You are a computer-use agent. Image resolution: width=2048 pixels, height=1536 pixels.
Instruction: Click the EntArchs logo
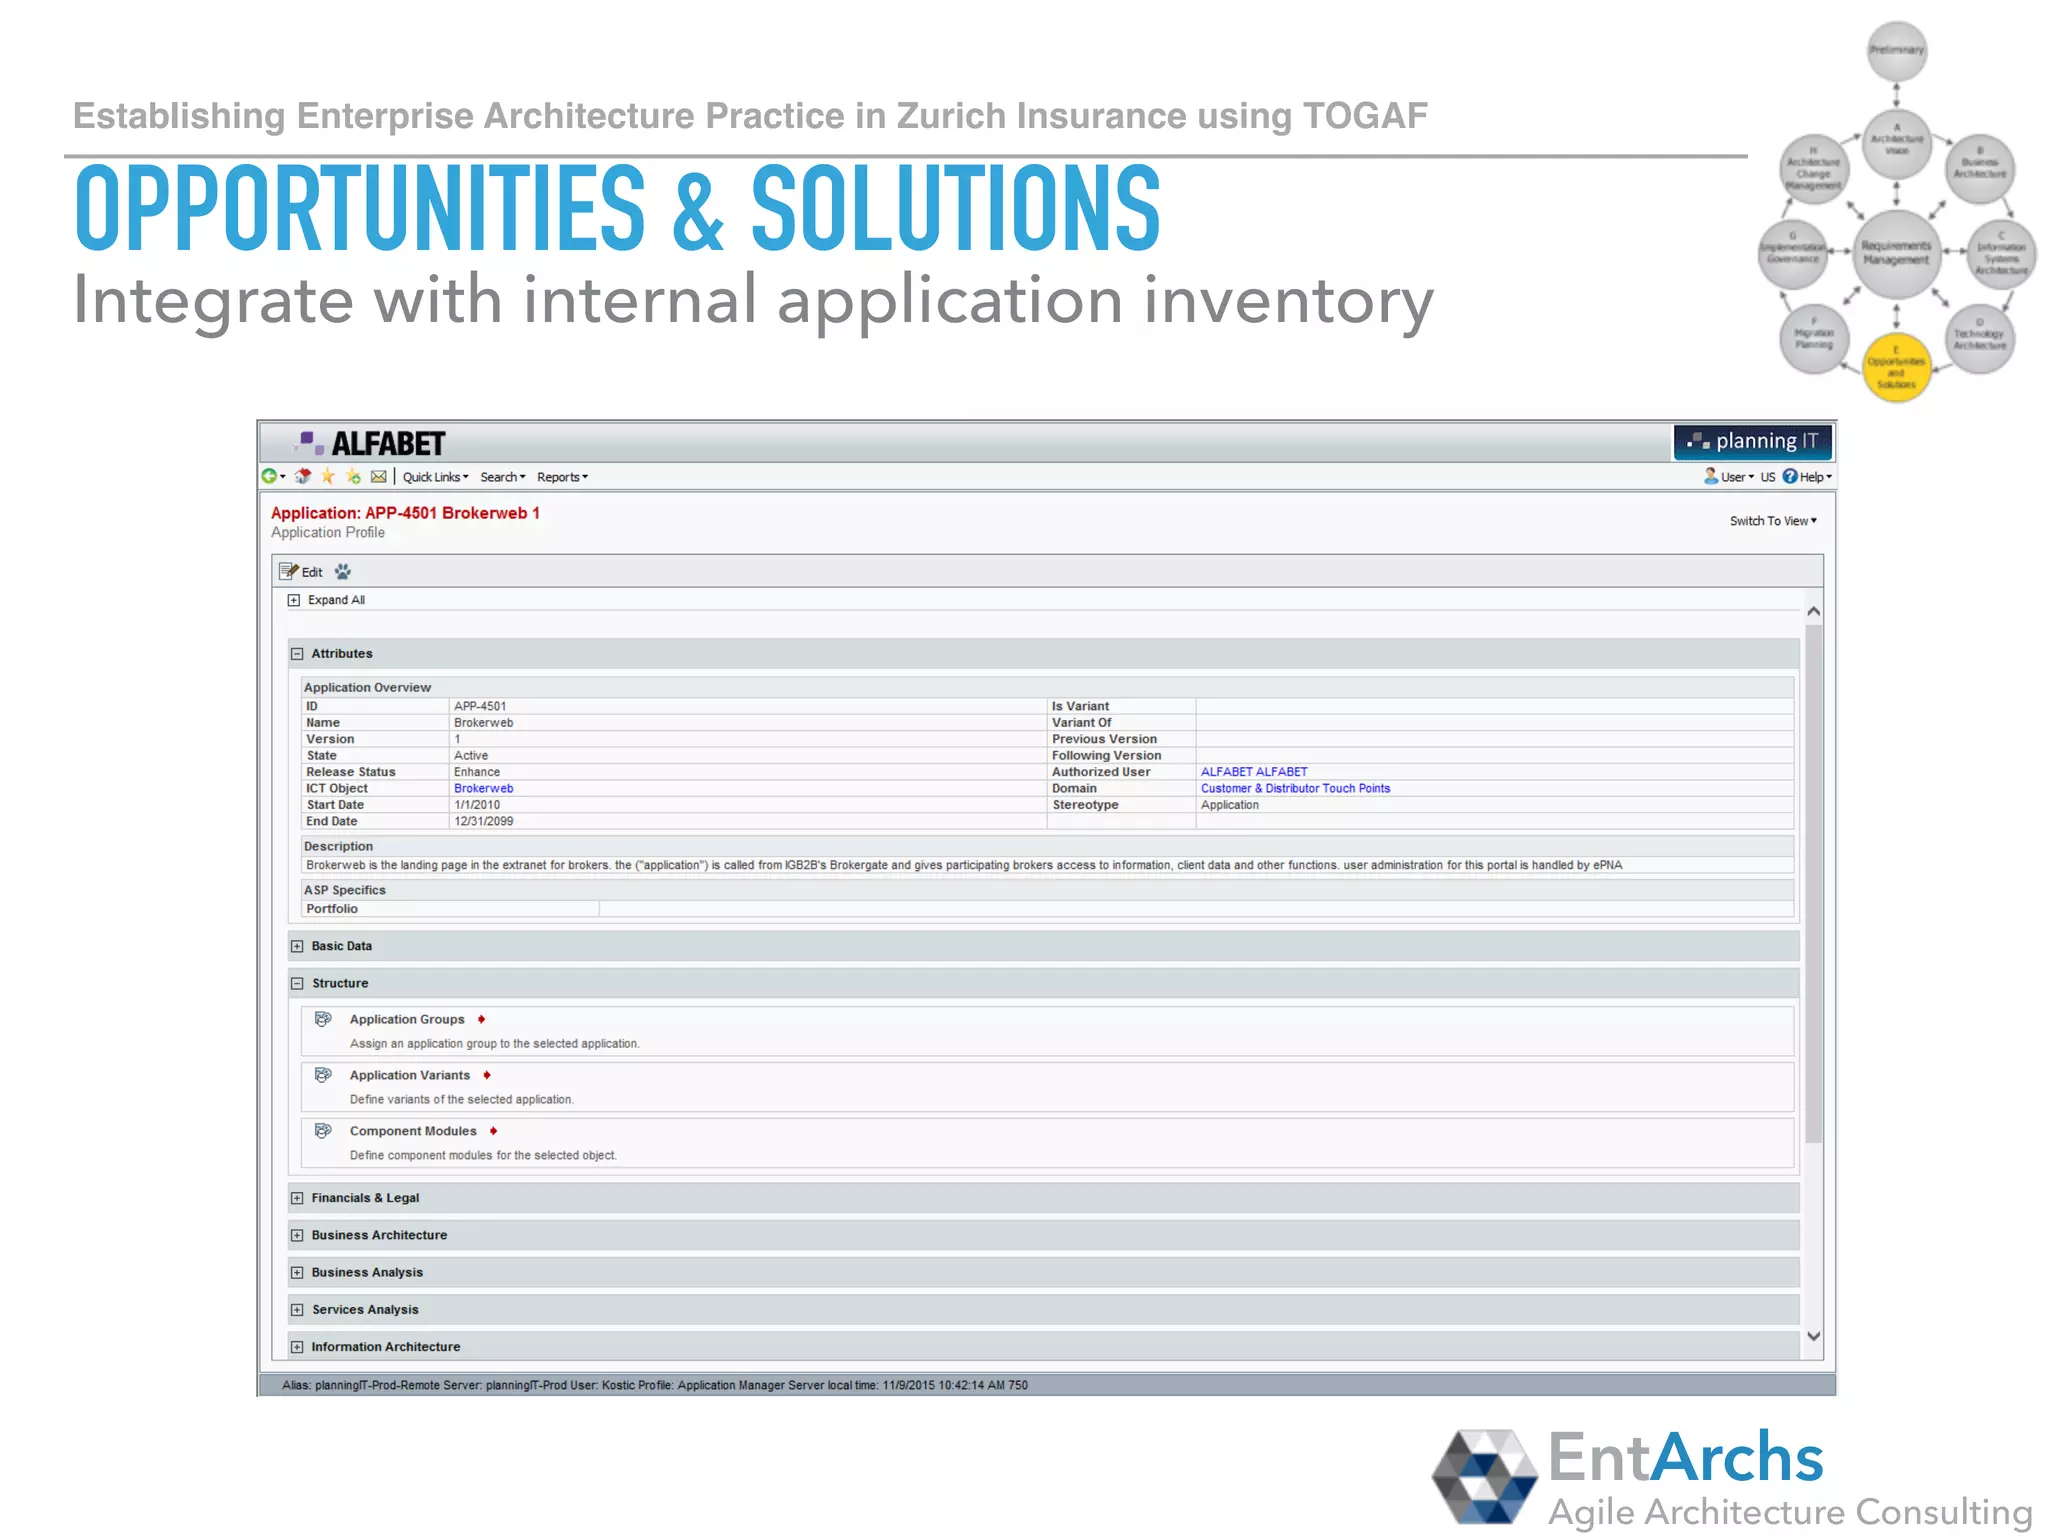pyautogui.click(x=1732, y=1478)
